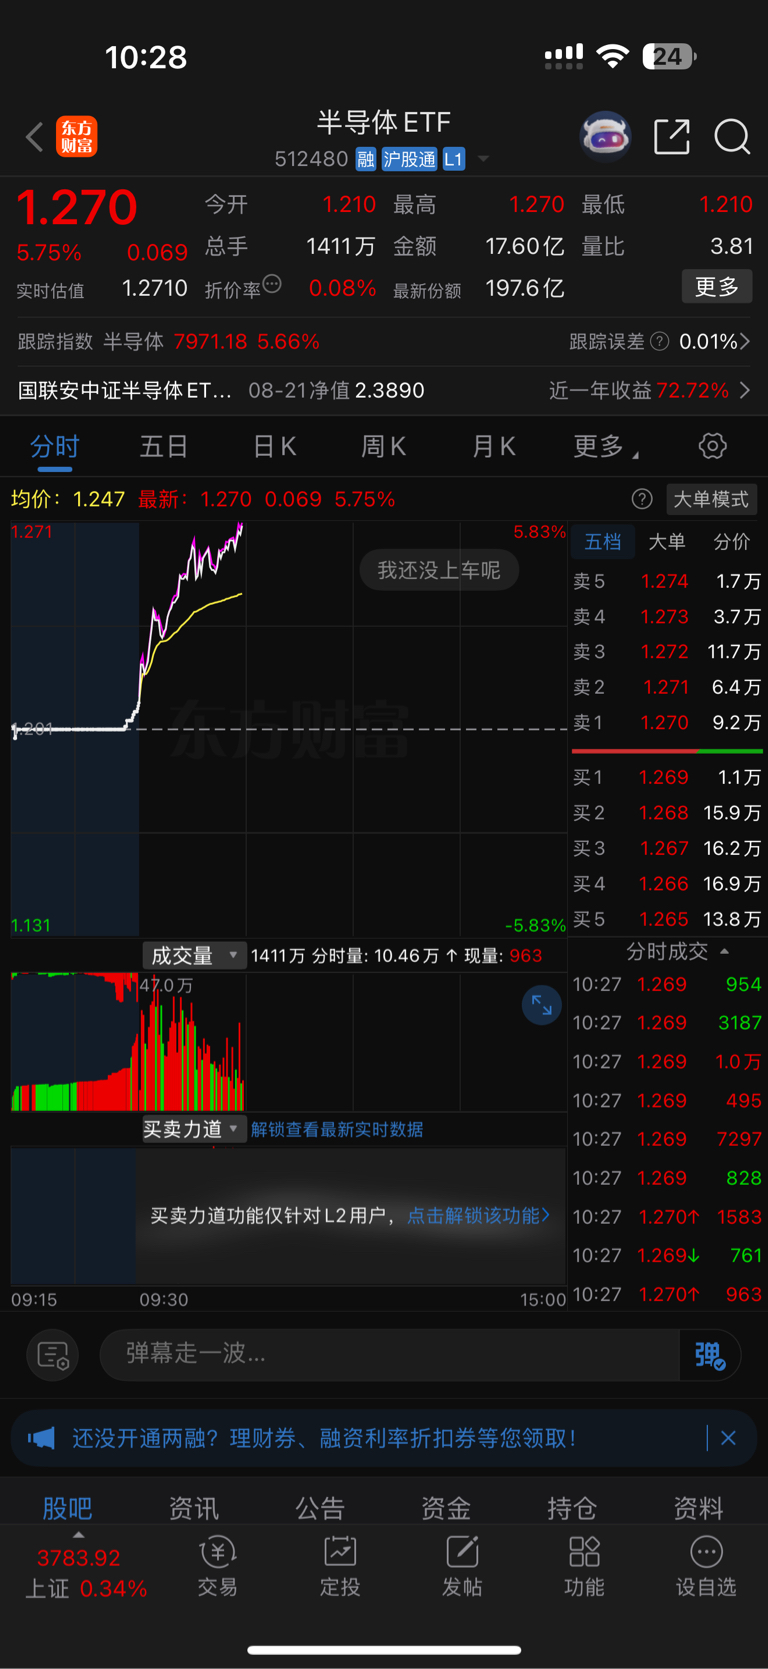
Task: Switch to 五日 chart tab
Action: 164,446
